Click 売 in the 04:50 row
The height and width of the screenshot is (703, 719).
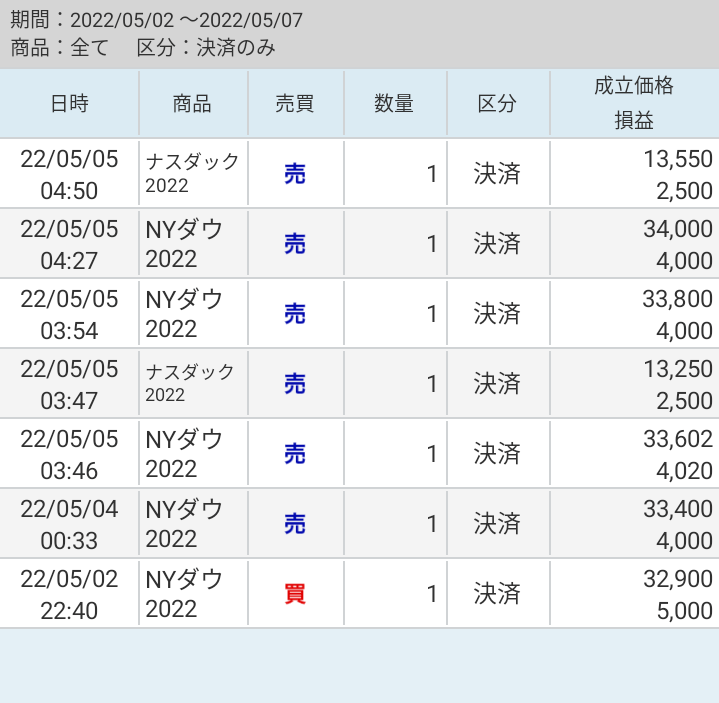pos(295,174)
